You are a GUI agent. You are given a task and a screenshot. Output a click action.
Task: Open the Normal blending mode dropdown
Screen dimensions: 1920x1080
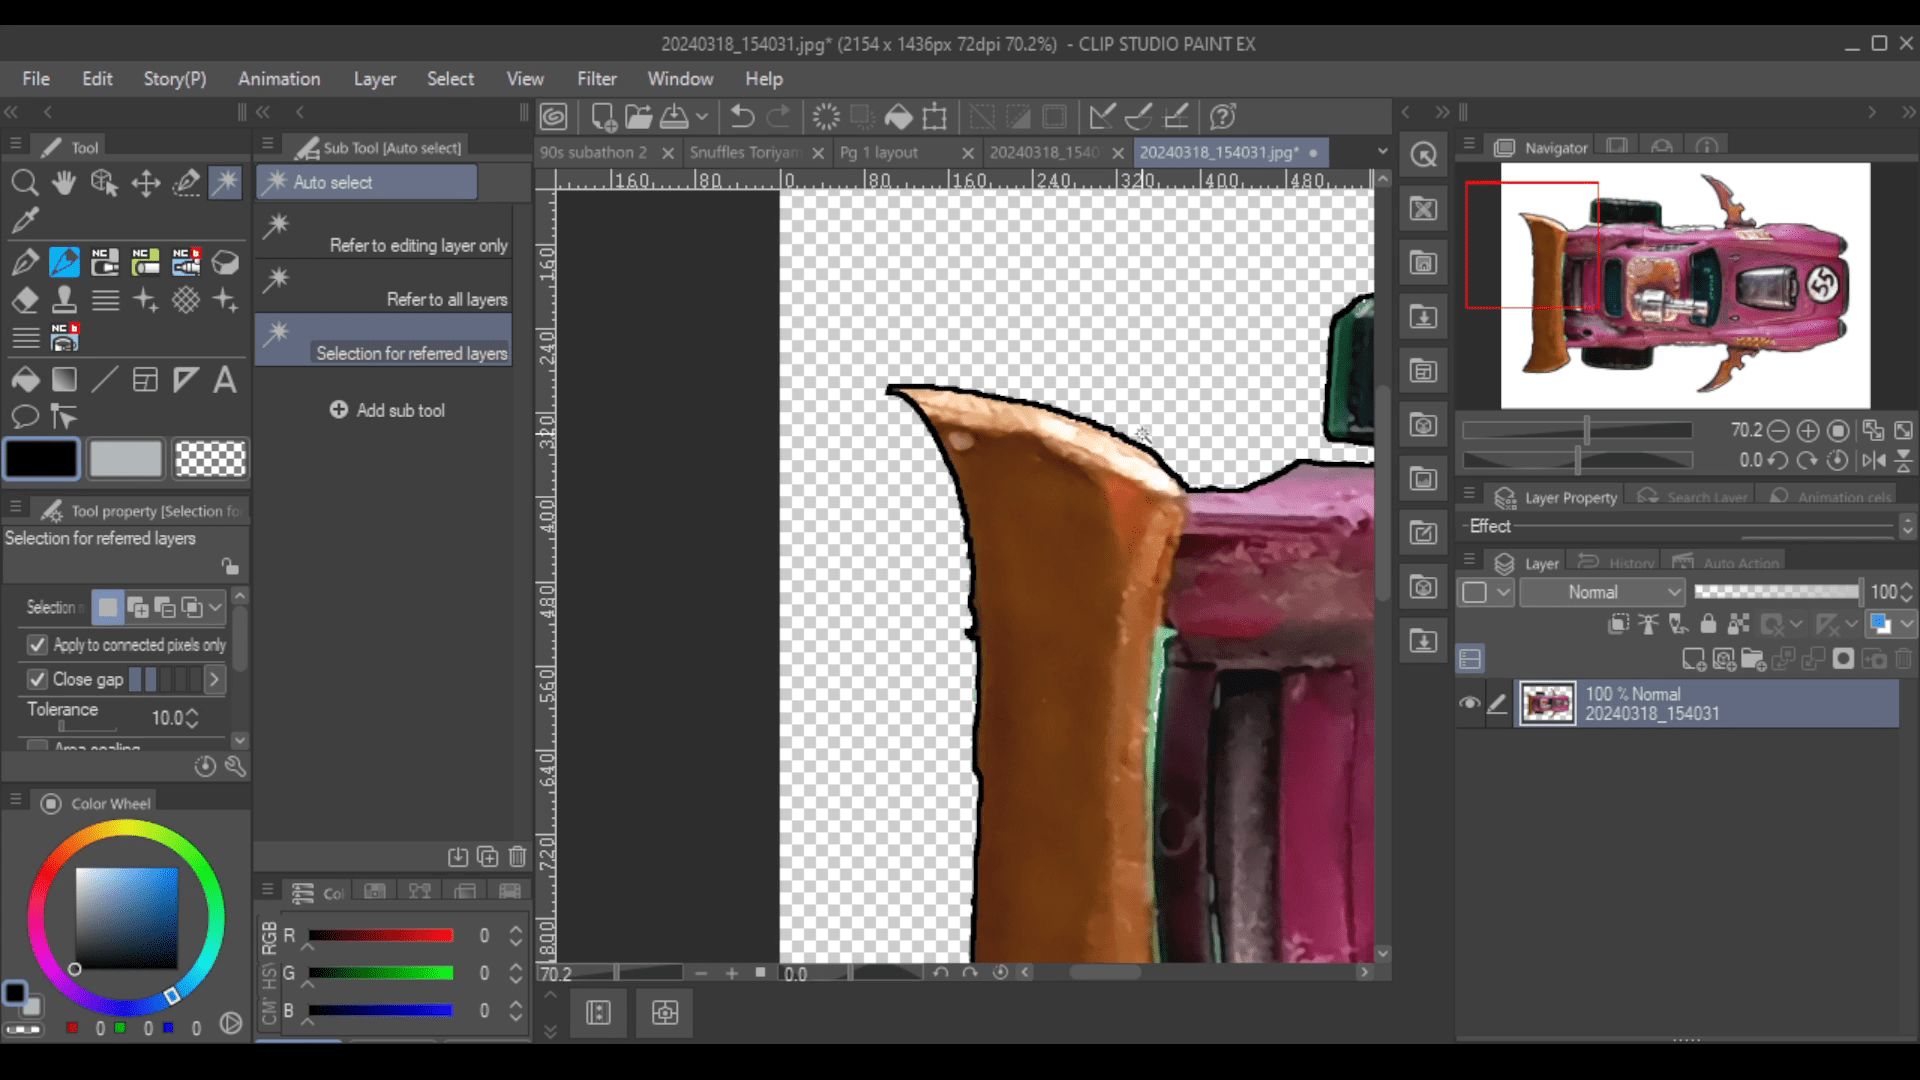[1602, 592]
